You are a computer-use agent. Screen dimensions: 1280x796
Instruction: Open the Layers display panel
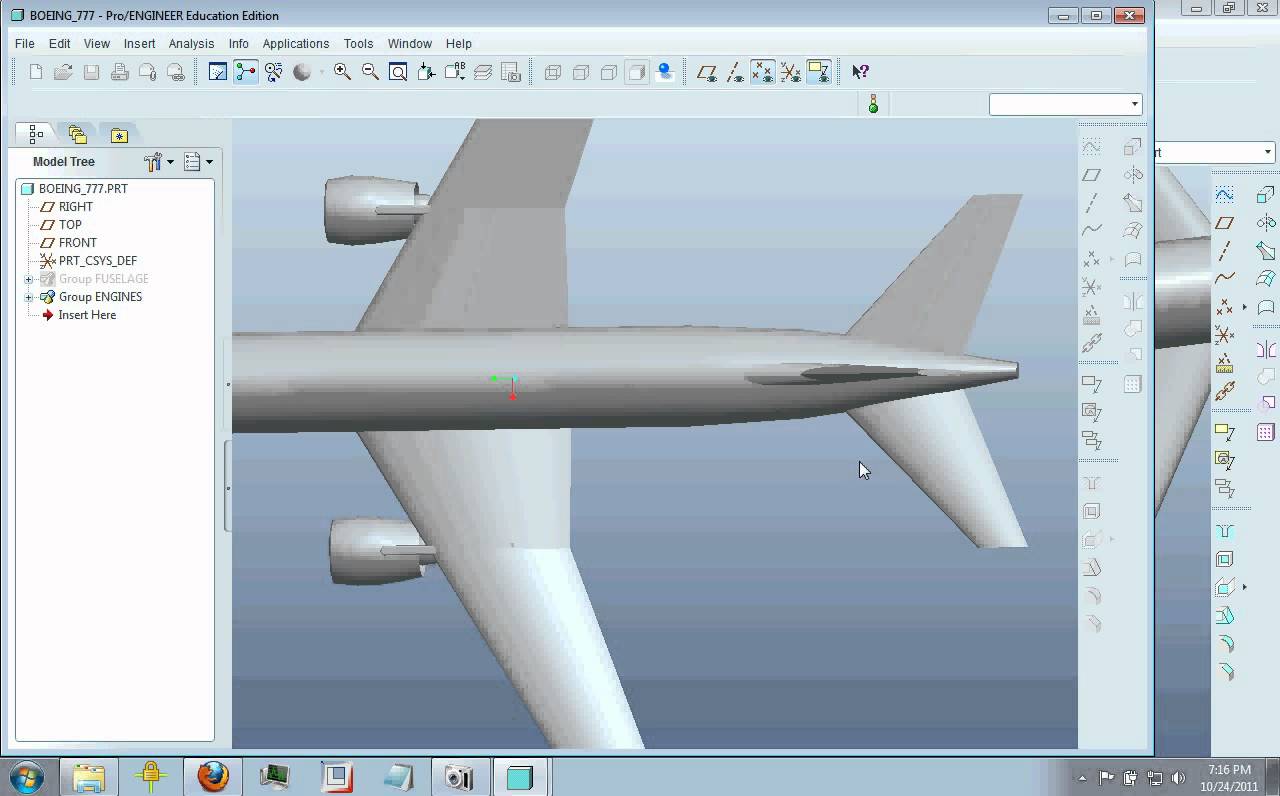point(484,71)
